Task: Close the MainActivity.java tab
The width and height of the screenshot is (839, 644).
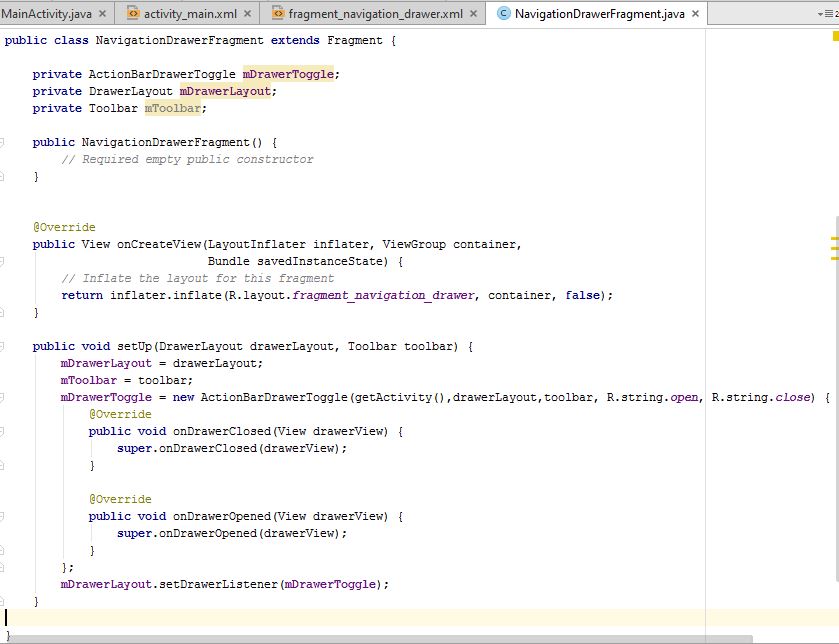Action: click(x=102, y=14)
